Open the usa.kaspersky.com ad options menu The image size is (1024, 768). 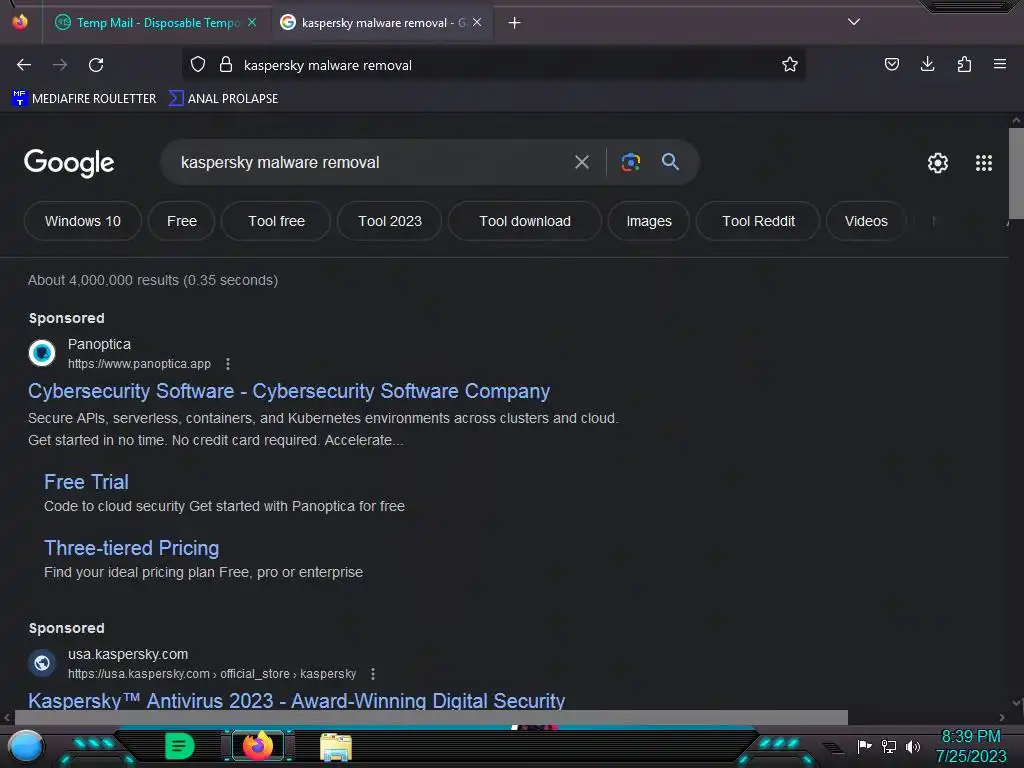click(373, 673)
